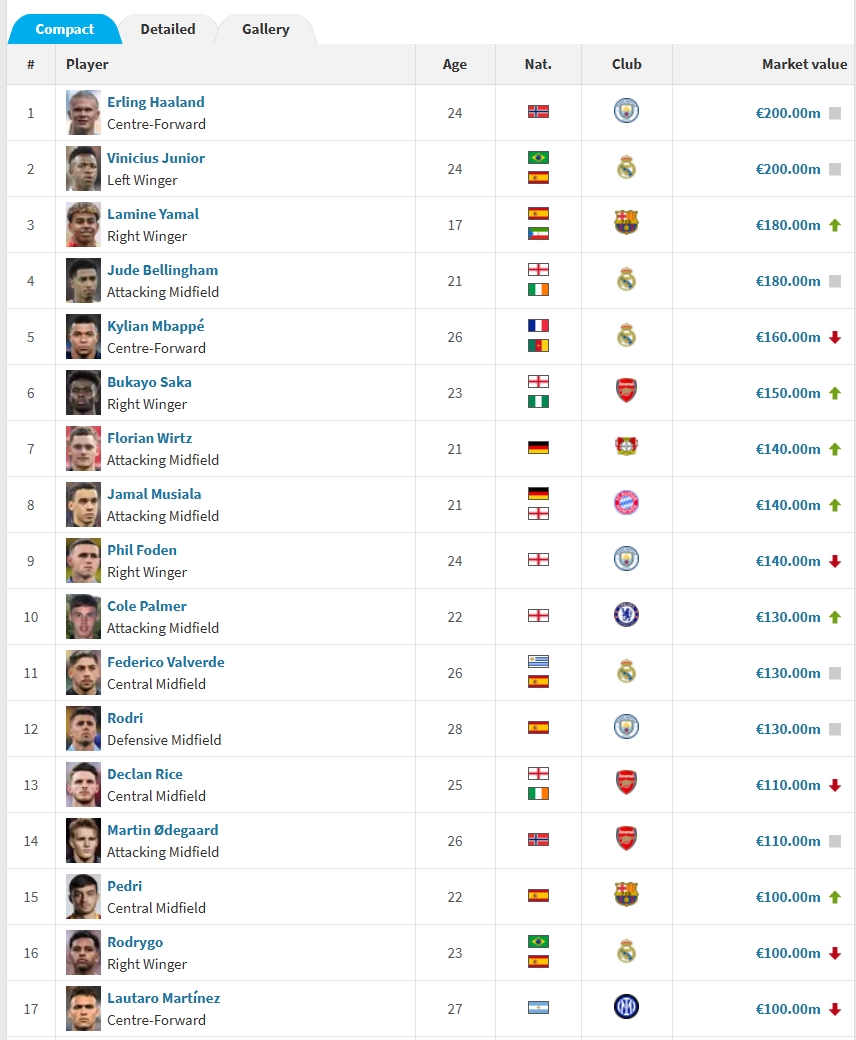This screenshot has height=1040, width=856.
Task: Click Declan Rice's portrait thumbnail
Action: pos(84,785)
